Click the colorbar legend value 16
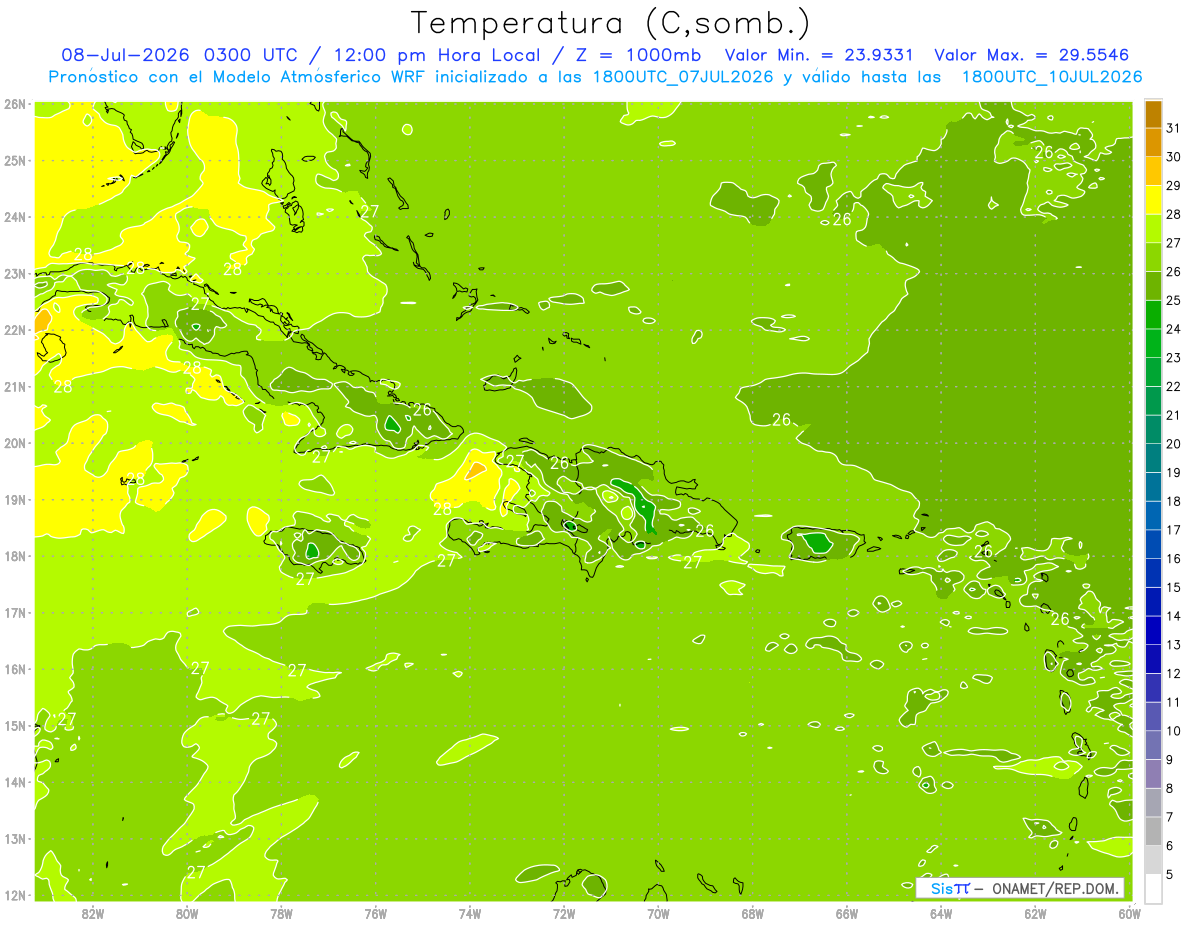The height and width of the screenshot is (927, 1200). pyautogui.click(x=1173, y=559)
